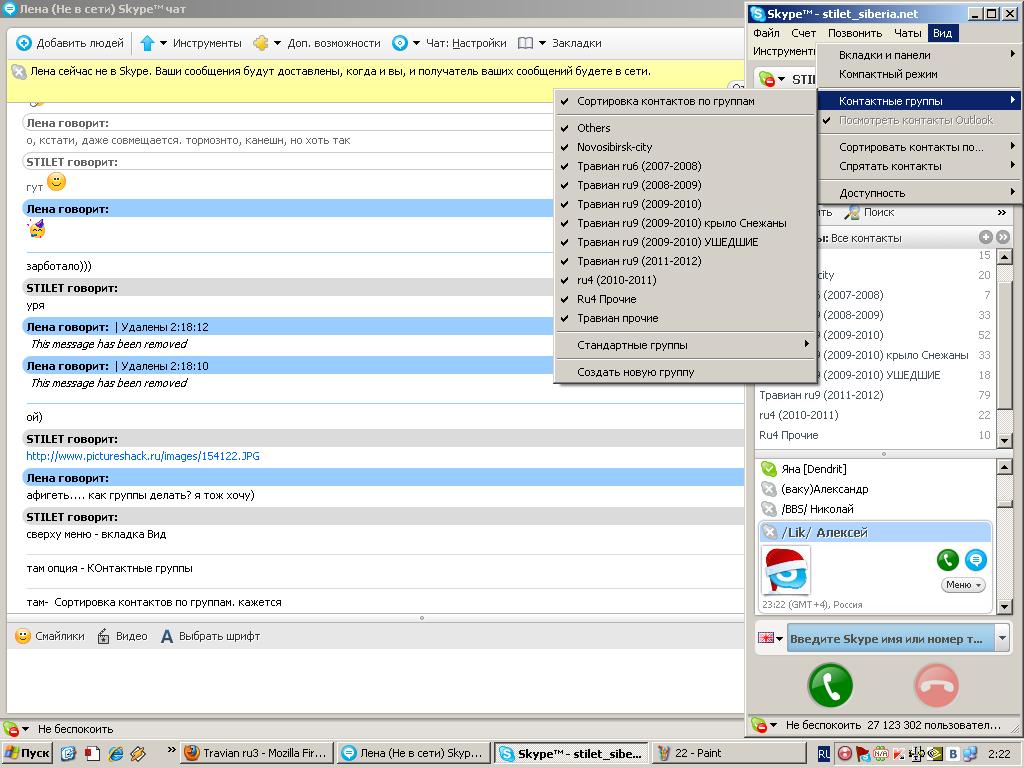Click the offline icon beside (ваку)Александр
The height and width of the screenshot is (768, 1024).
[768, 489]
